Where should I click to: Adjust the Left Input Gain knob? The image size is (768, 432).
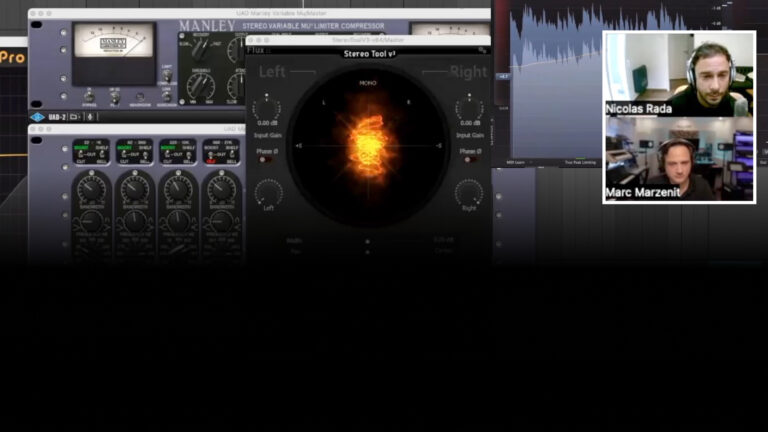pos(266,108)
